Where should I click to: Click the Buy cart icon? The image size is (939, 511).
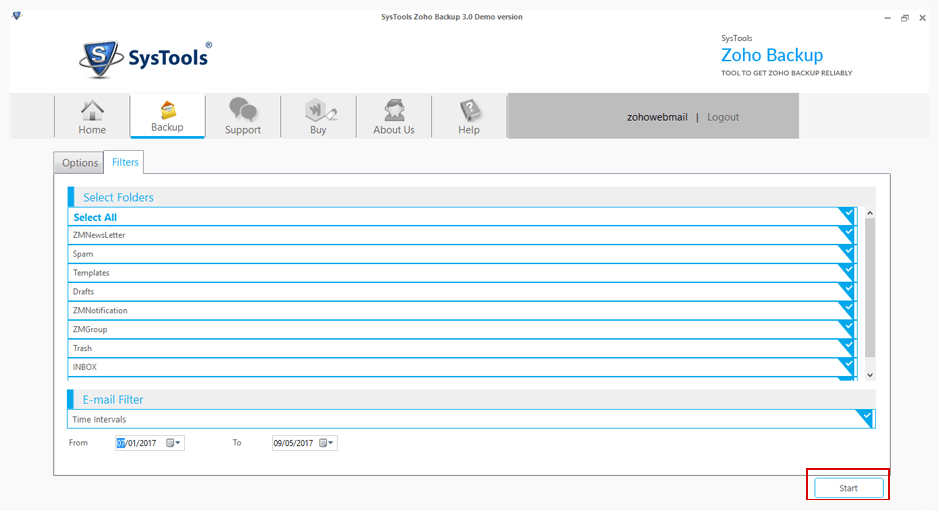320,110
